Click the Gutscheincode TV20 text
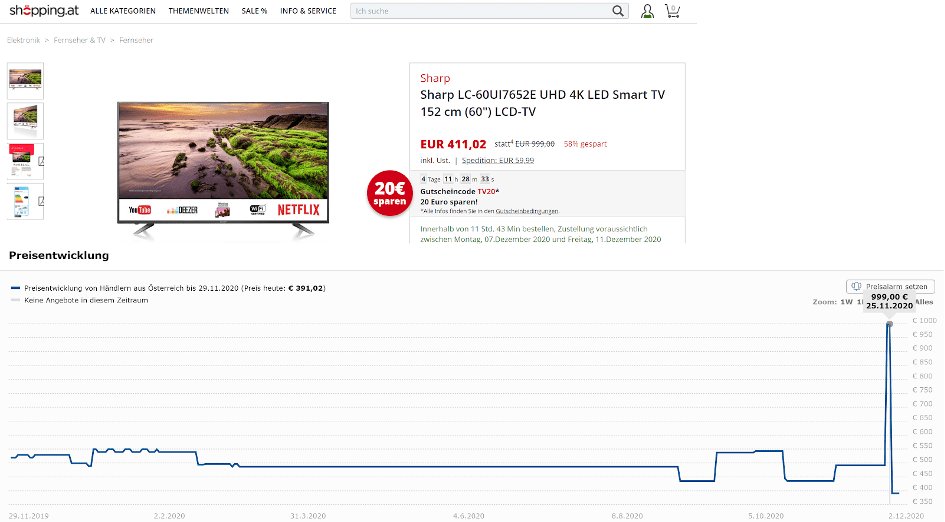This screenshot has width=945, height=522. [459, 192]
